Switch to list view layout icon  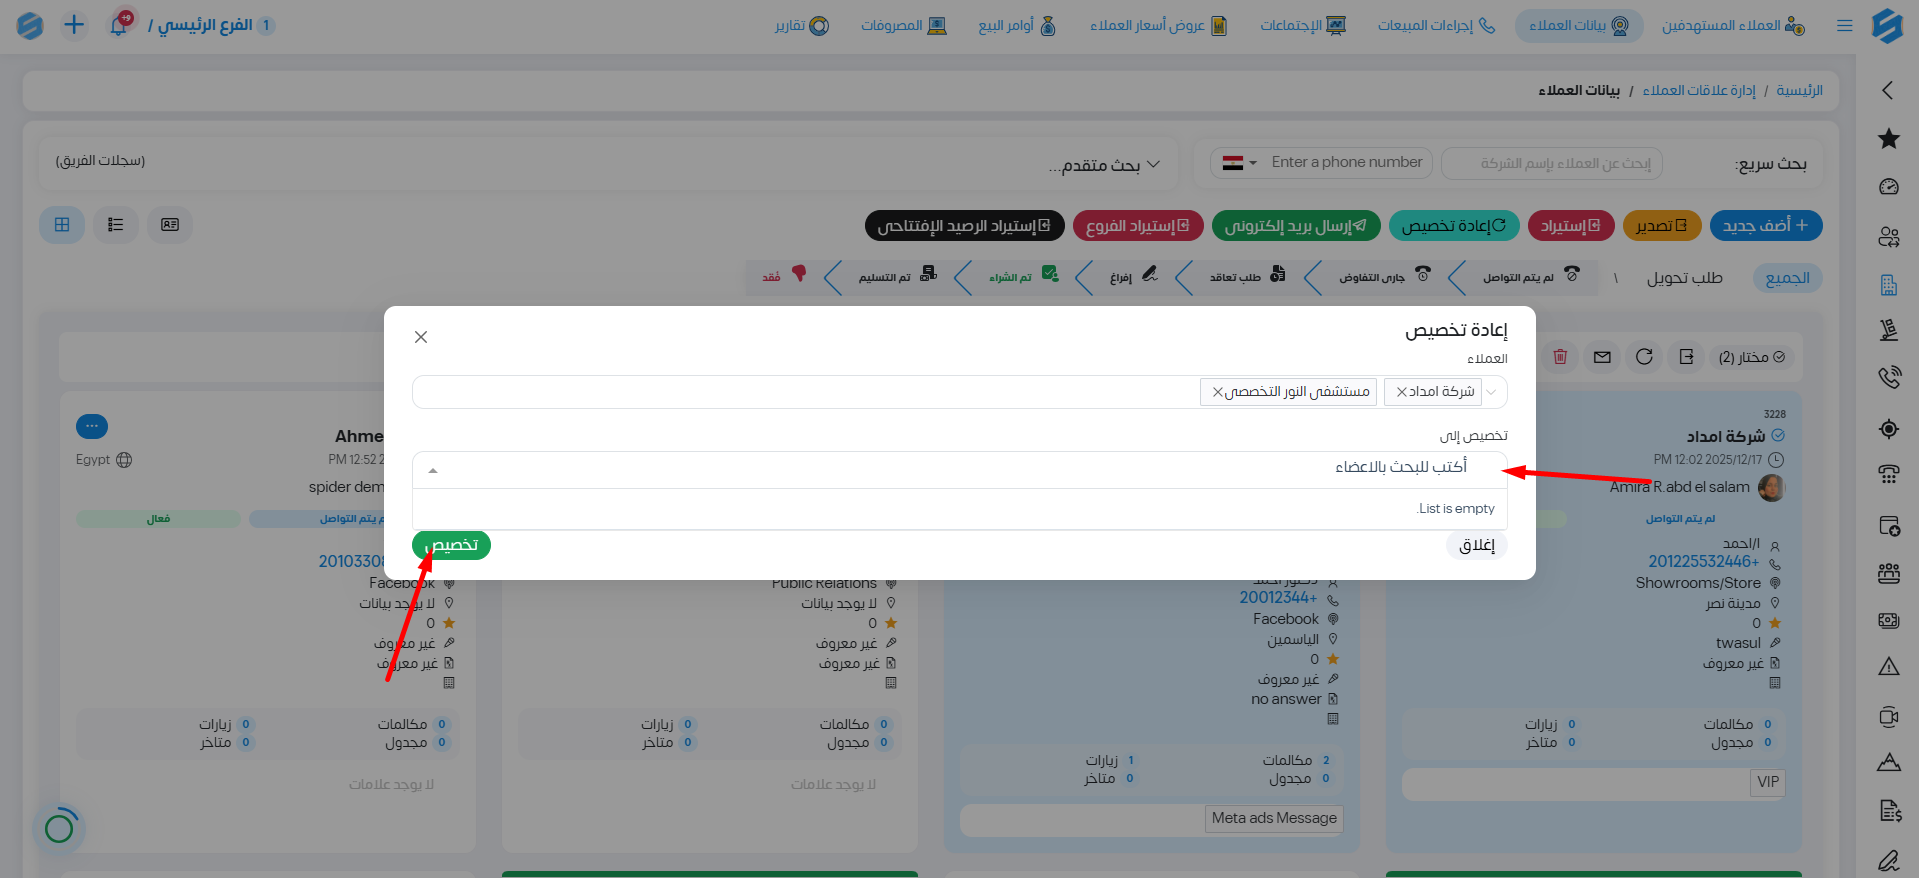[116, 225]
